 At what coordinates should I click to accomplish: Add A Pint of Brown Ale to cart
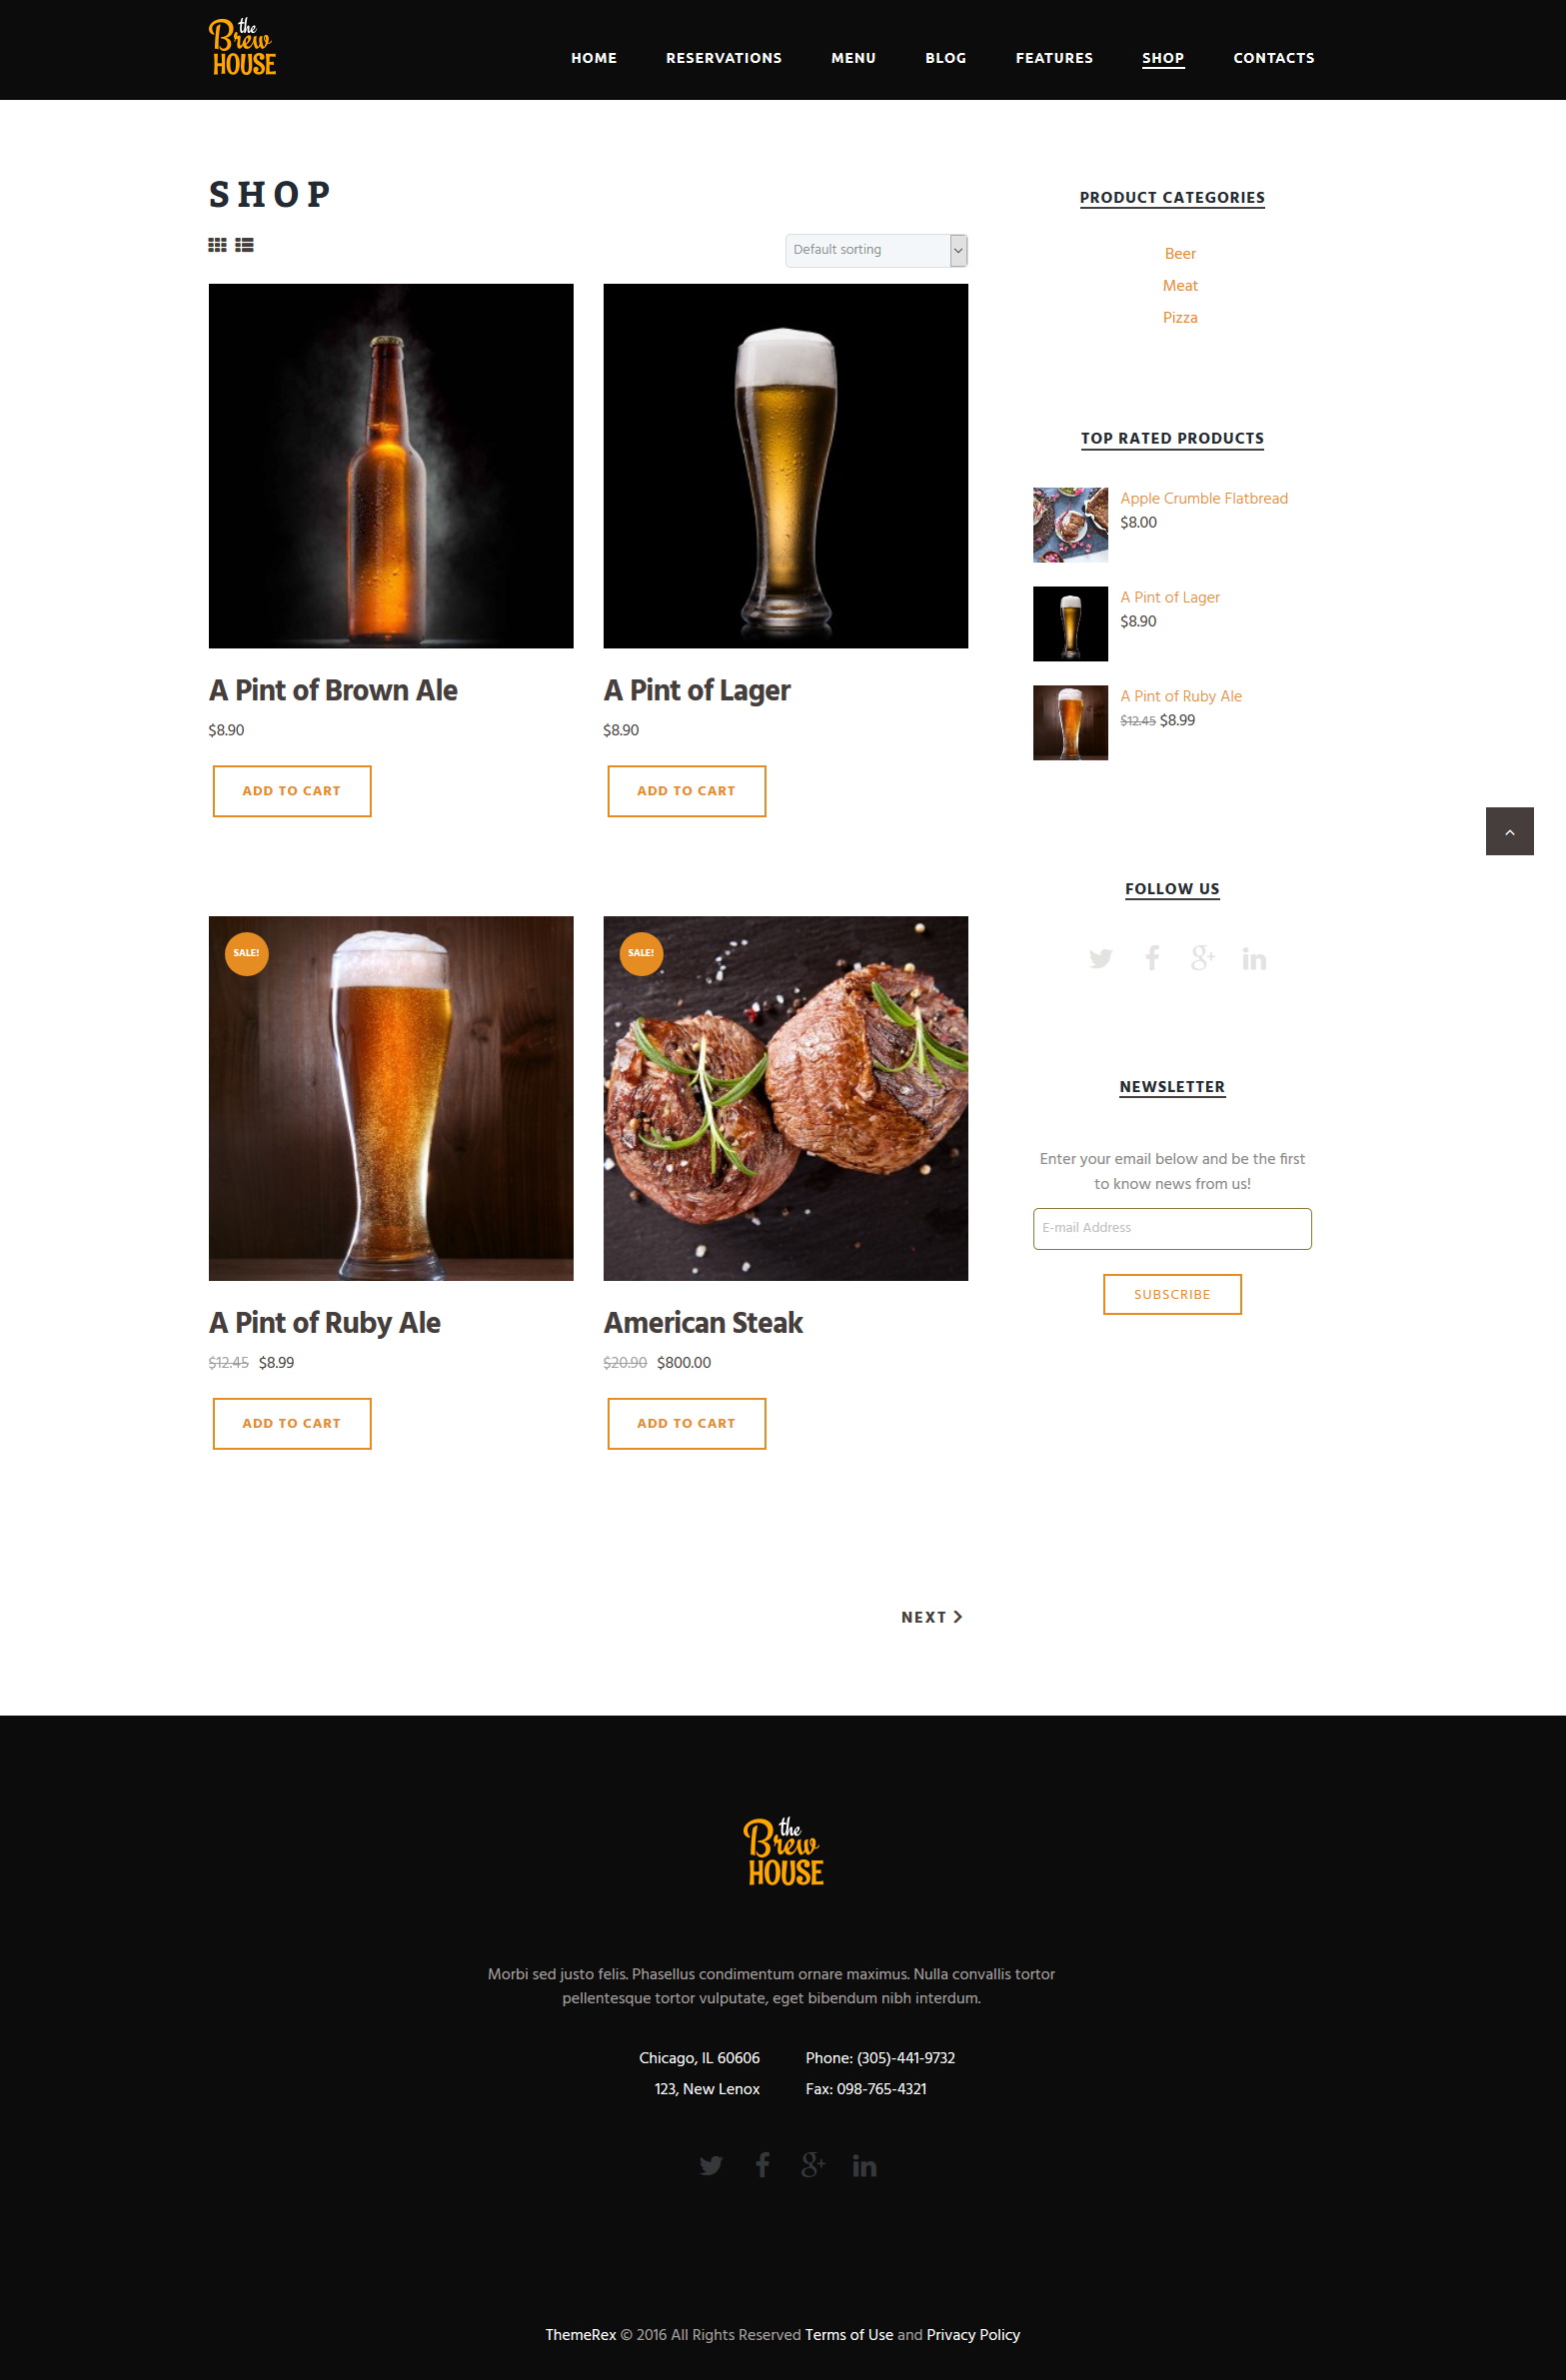(x=292, y=791)
